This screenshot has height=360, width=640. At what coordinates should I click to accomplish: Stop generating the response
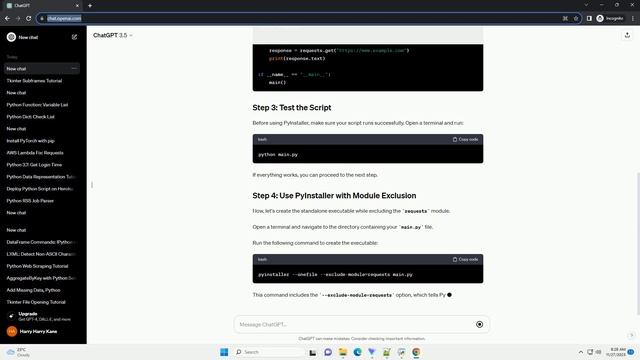point(480,324)
